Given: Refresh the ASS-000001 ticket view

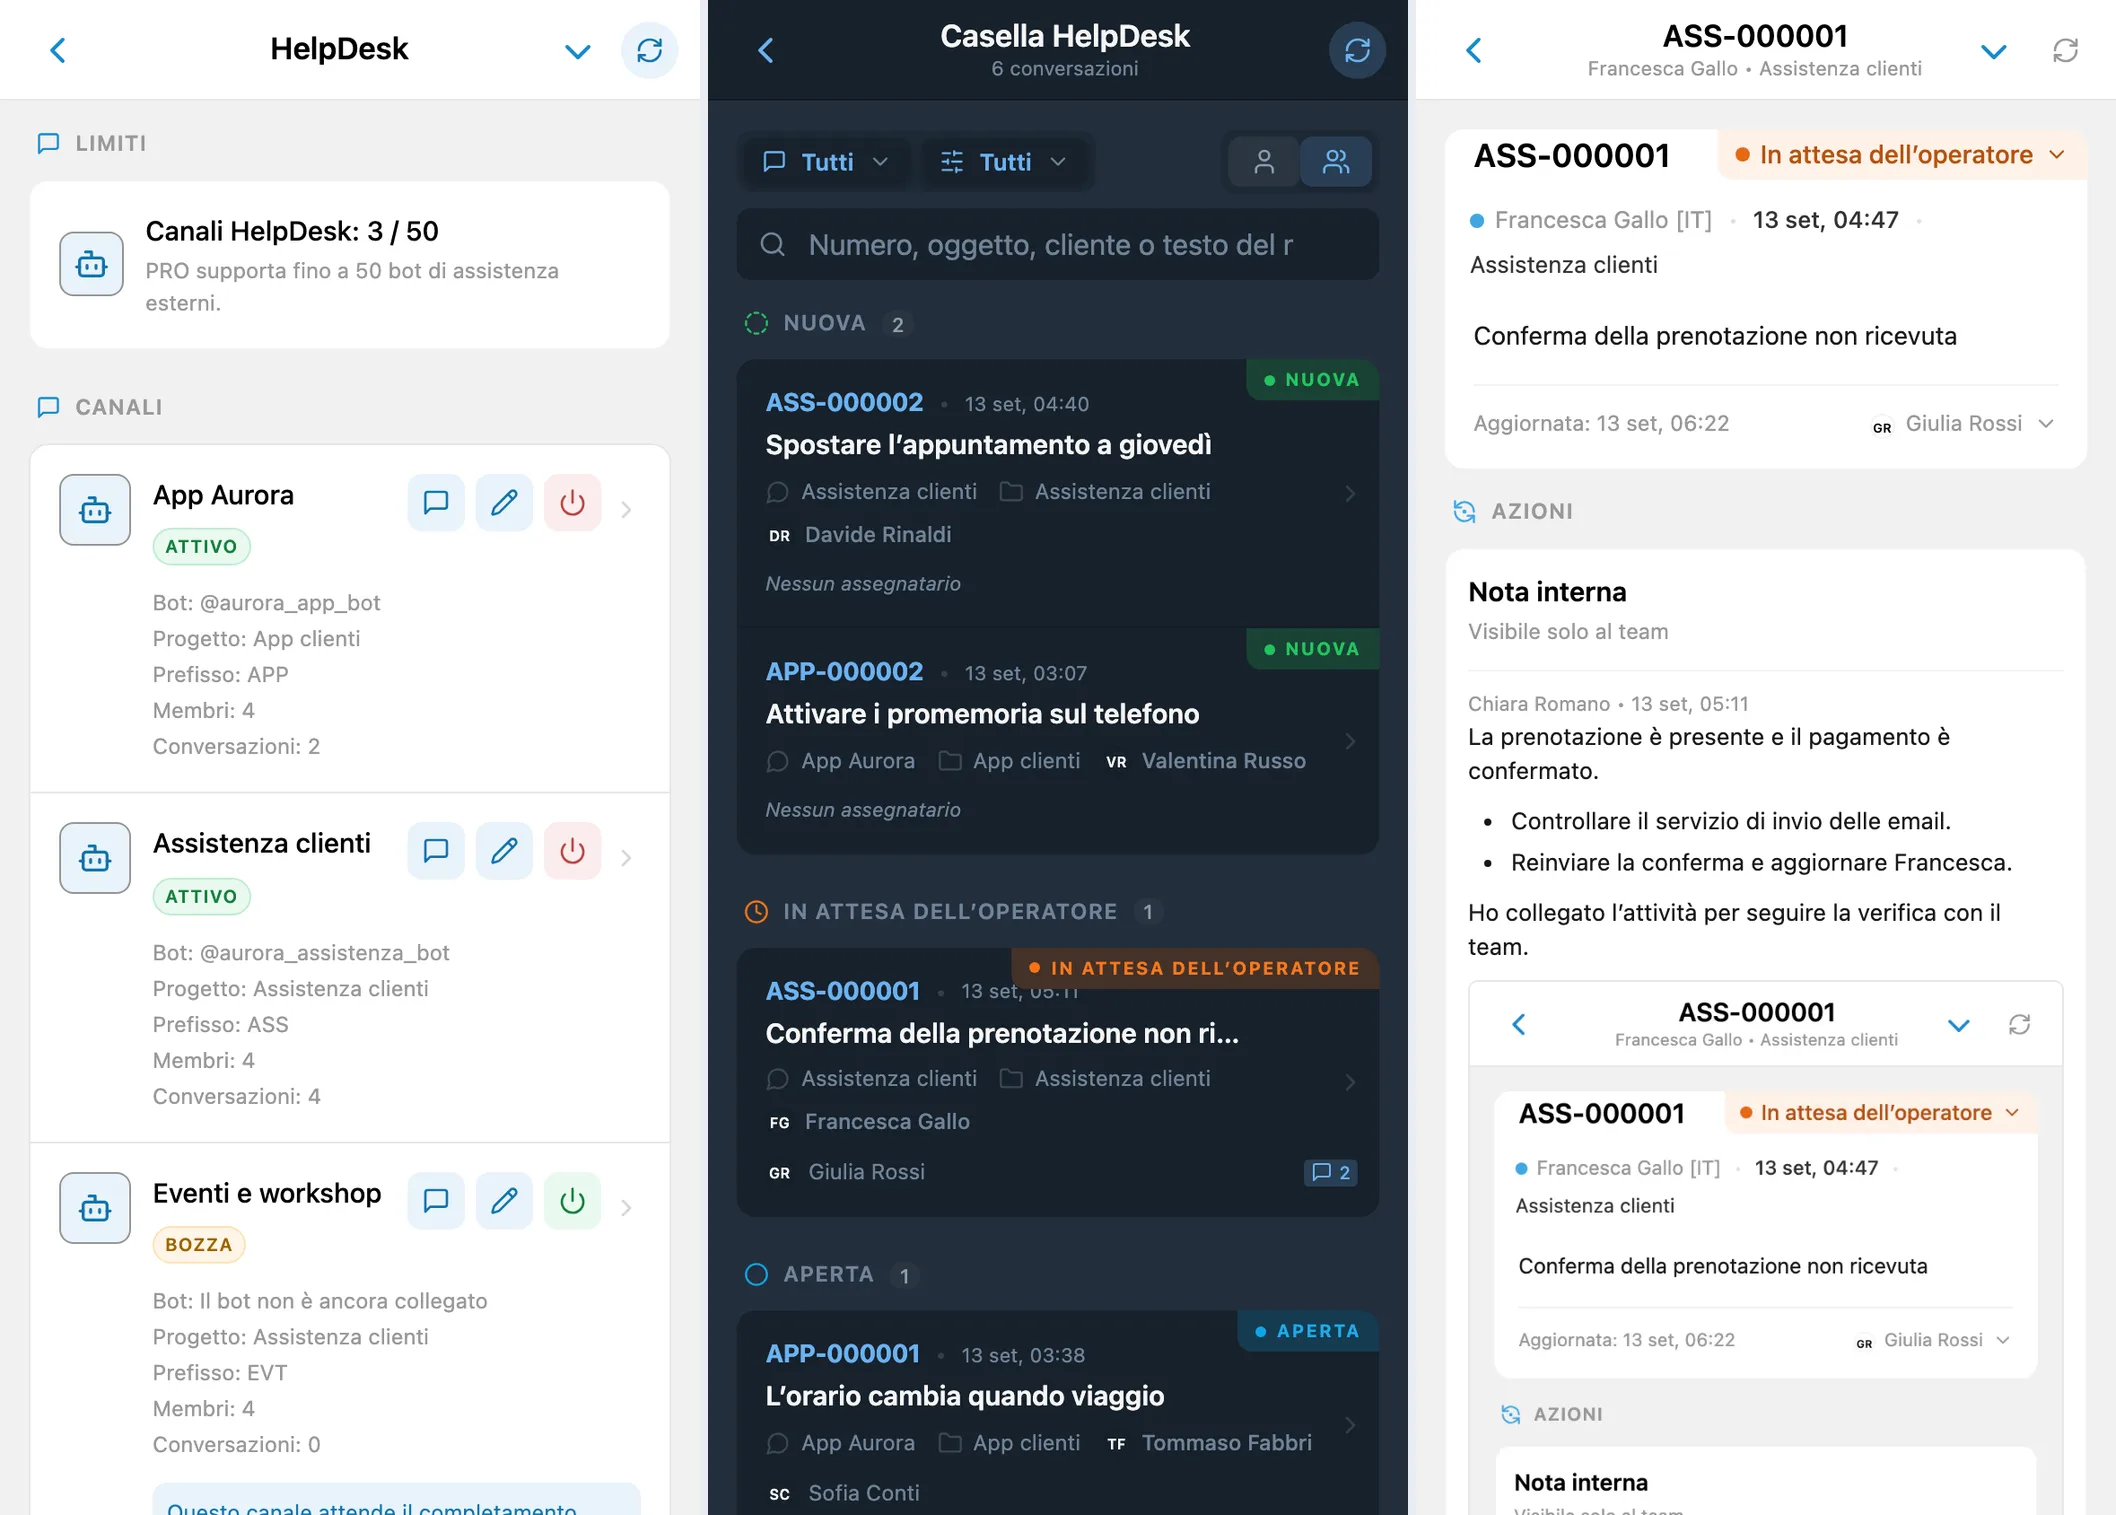Looking at the screenshot, I should click(x=2065, y=50).
